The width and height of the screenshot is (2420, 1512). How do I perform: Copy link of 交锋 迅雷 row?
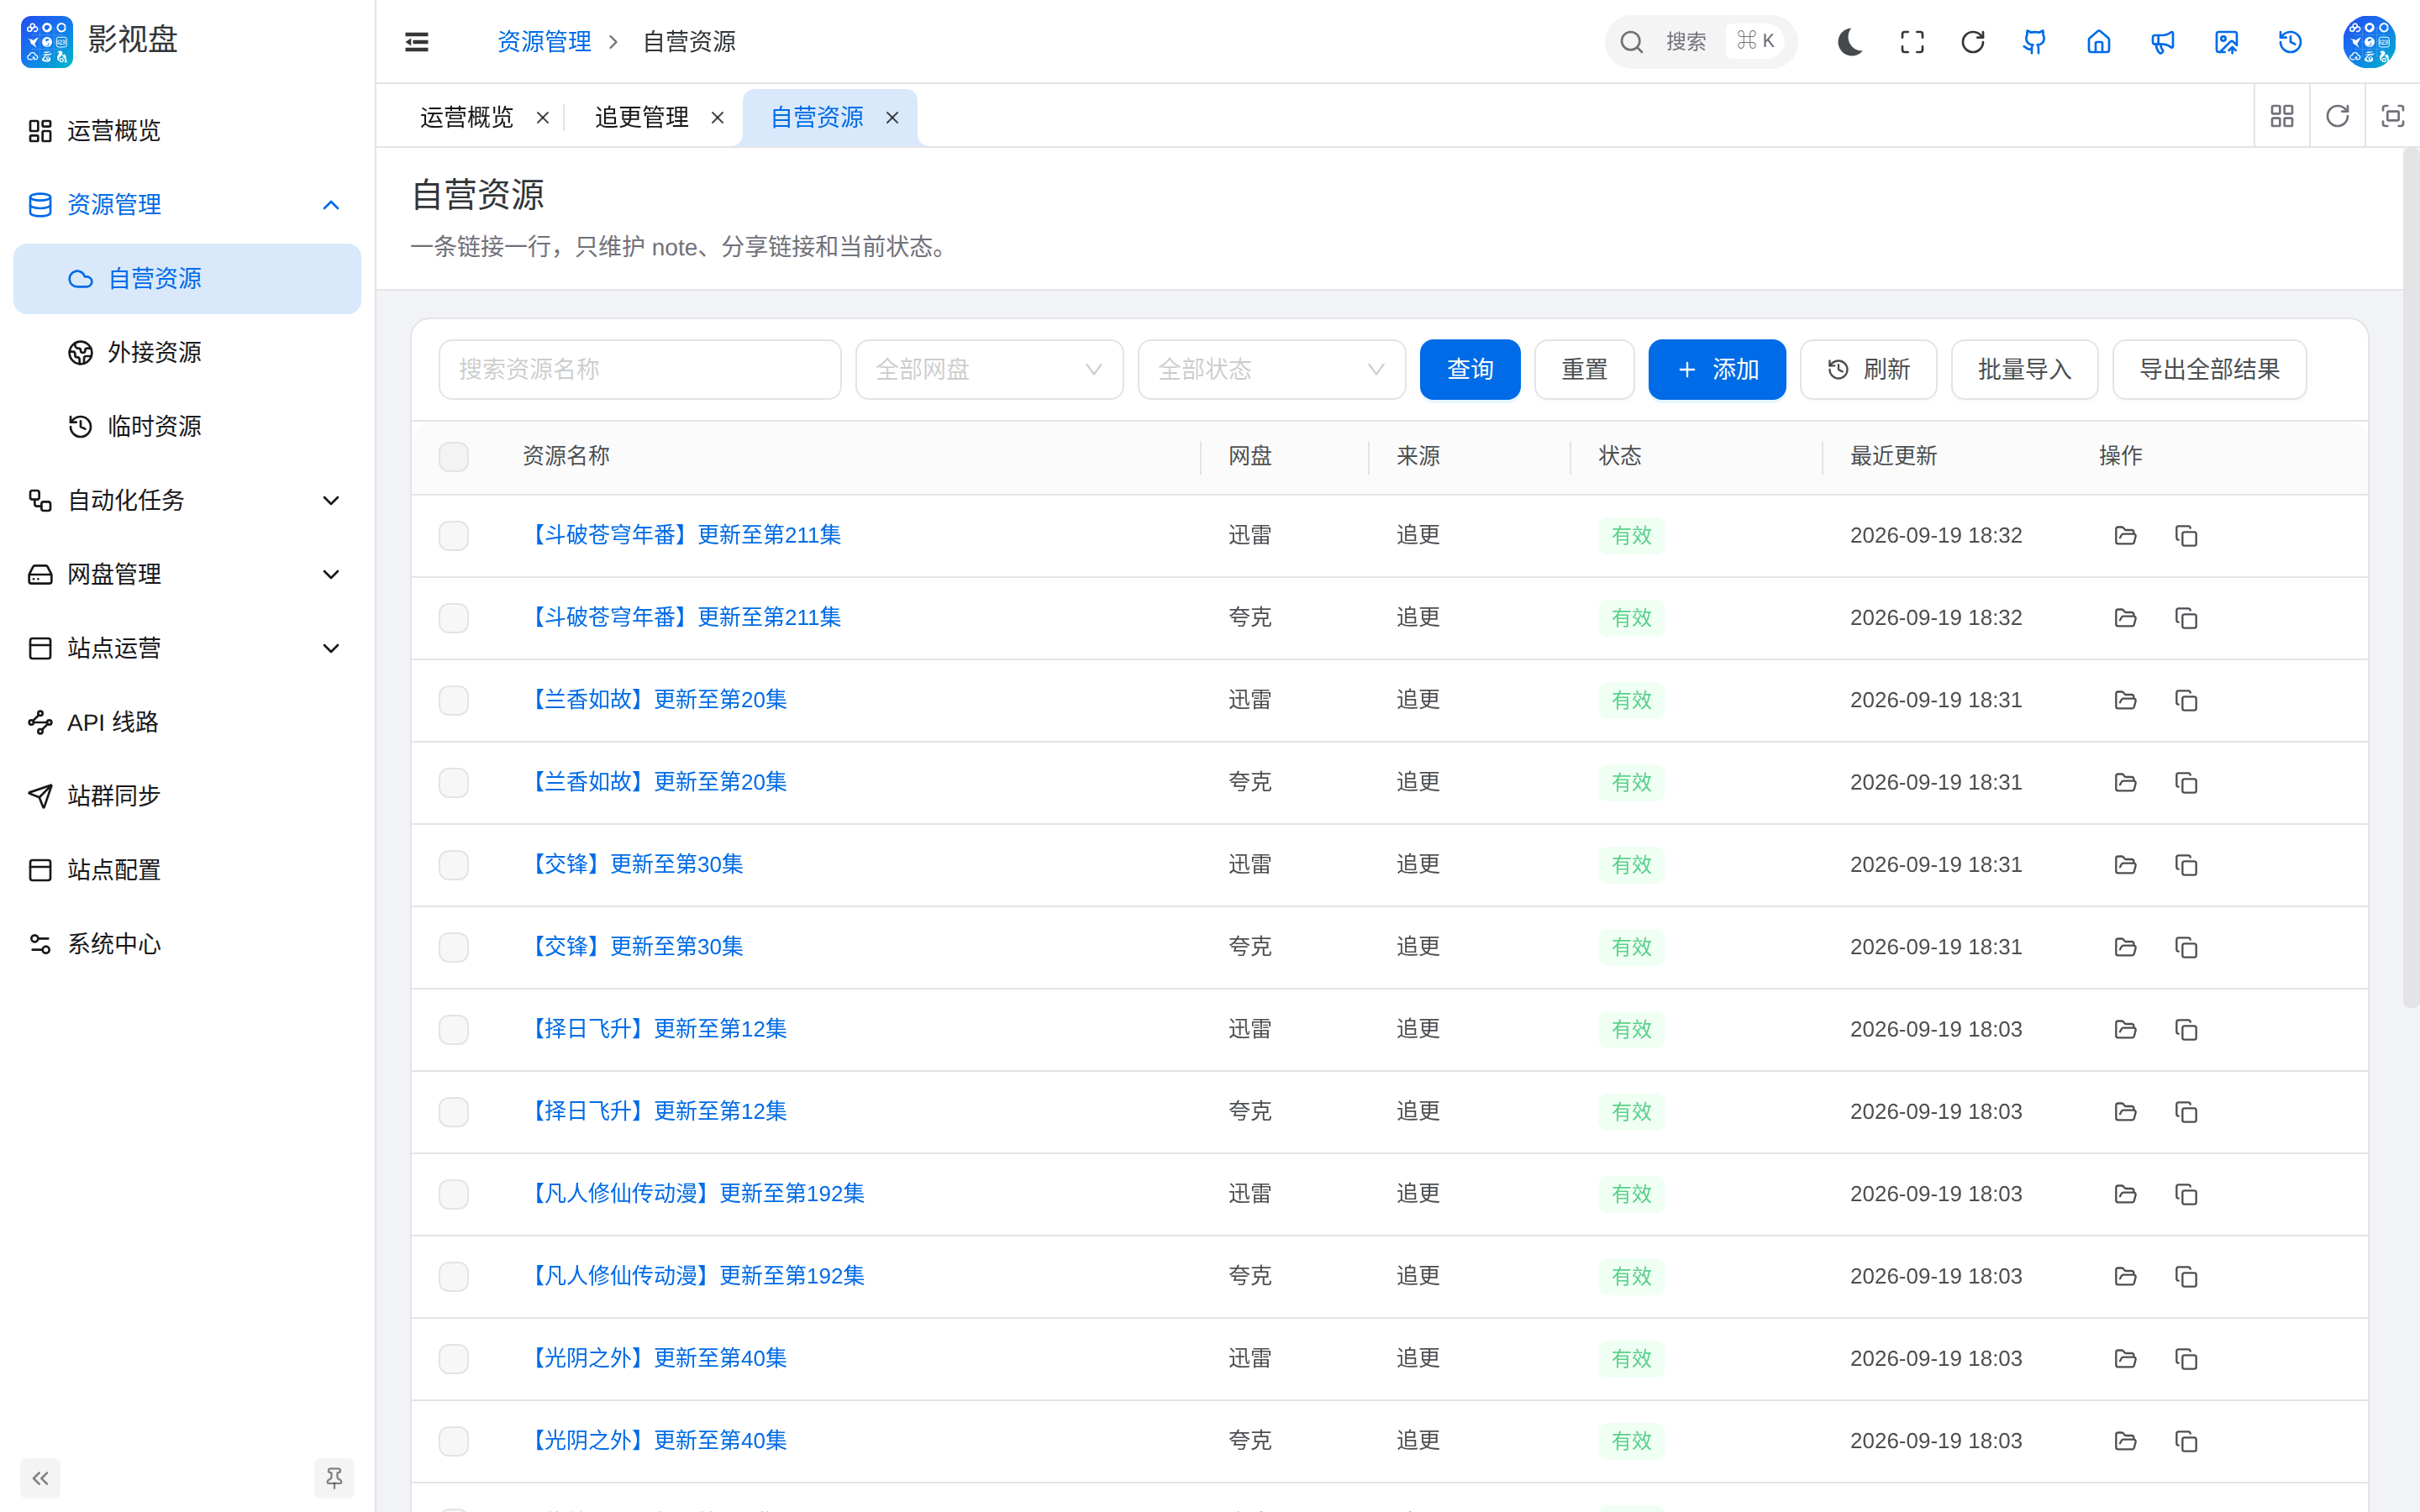[2186, 865]
